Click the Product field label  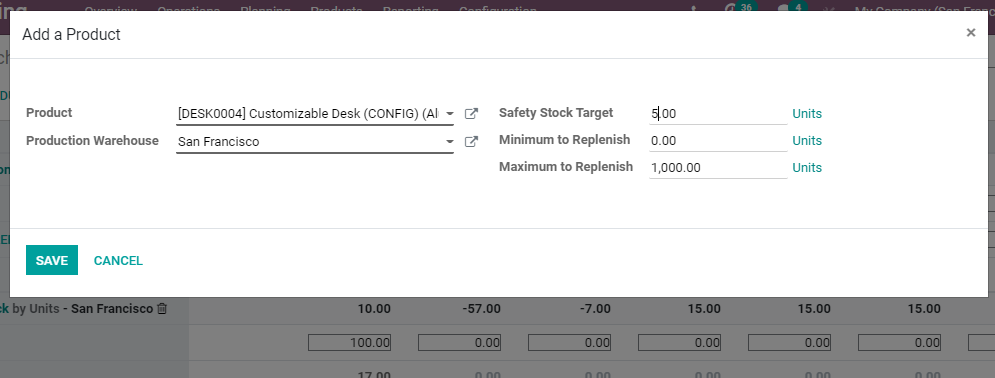49,113
